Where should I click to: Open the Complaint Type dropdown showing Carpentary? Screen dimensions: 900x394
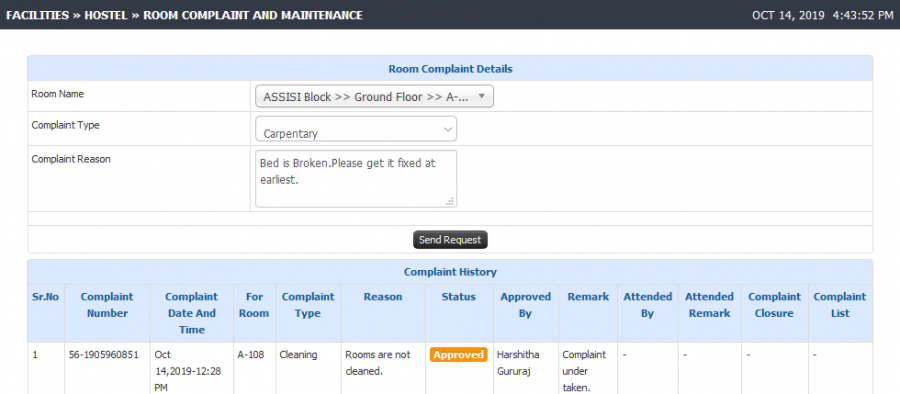pos(356,129)
